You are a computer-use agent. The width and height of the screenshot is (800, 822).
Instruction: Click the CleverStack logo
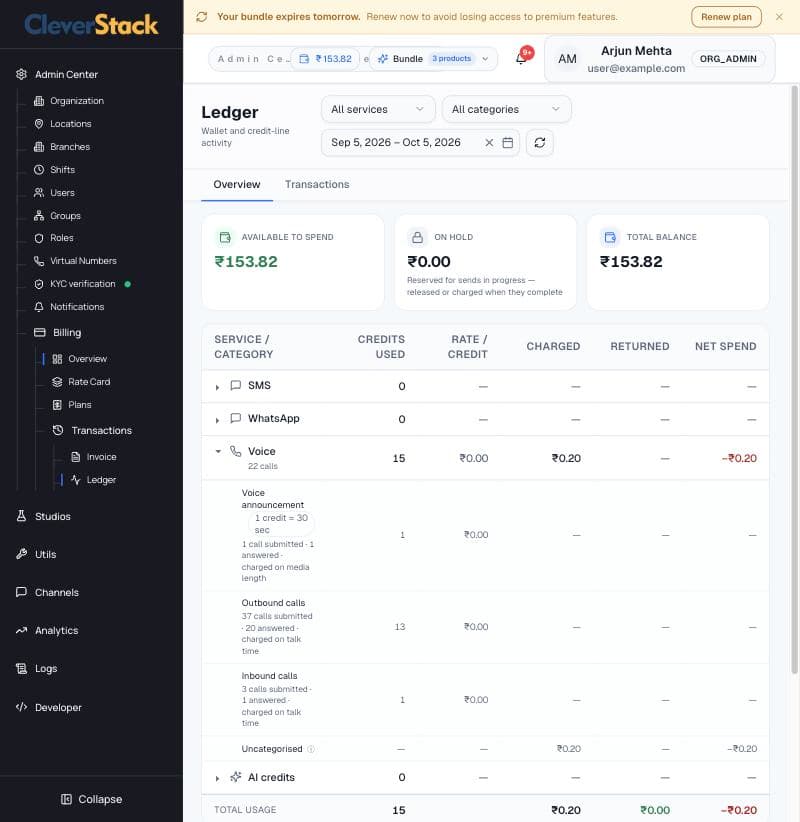pyautogui.click(x=91, y=25)
